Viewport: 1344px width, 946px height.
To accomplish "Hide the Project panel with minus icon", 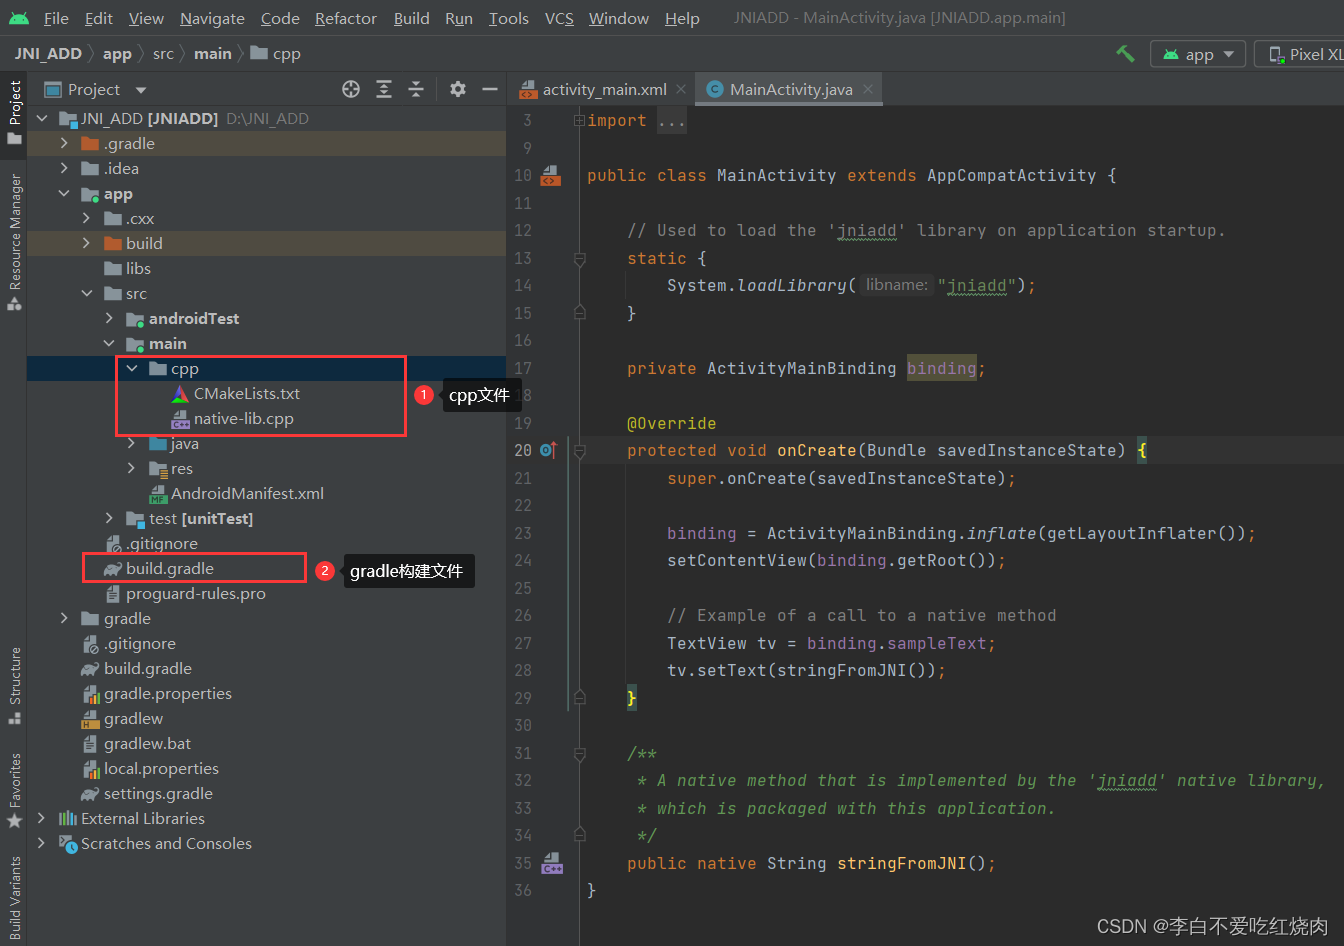I will coord(490,89).
